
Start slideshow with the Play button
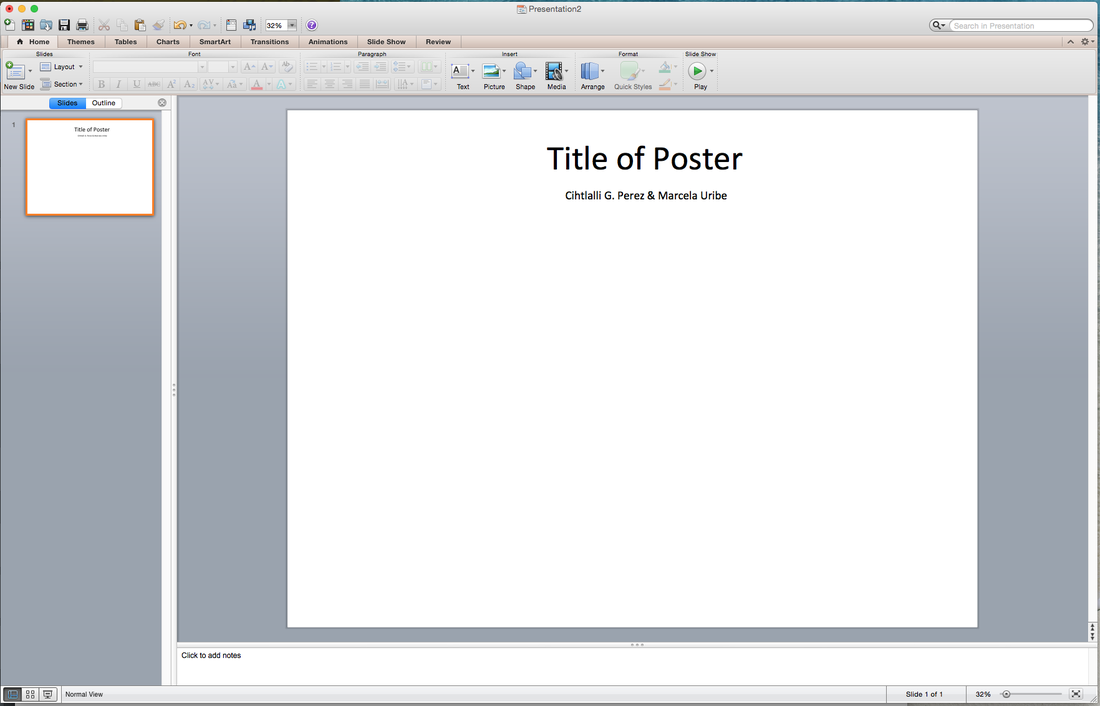(x=697, y=72)
